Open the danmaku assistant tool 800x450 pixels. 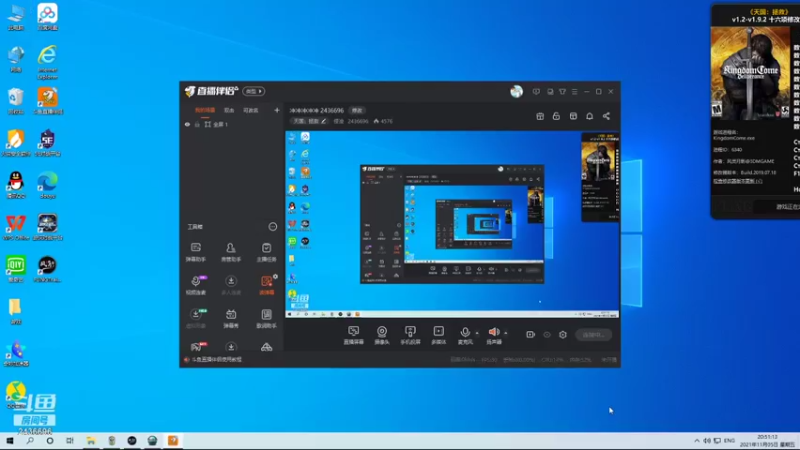pos(195,252)
